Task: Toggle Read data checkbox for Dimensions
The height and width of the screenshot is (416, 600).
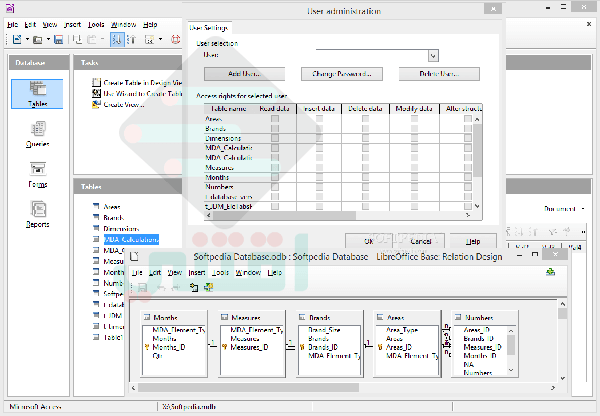Action: click(275, 138)
